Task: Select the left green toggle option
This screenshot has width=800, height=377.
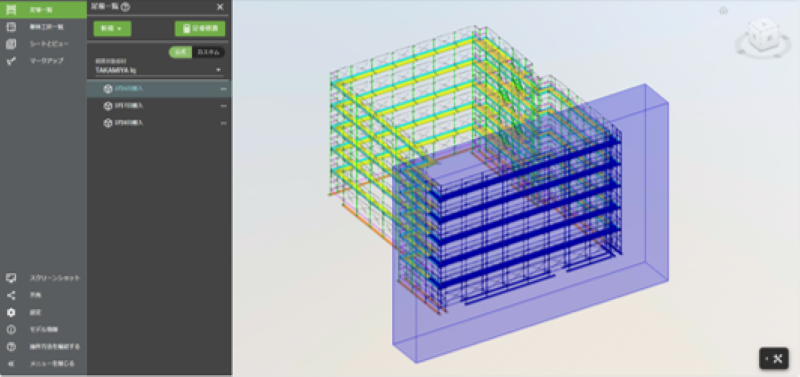Action: pos(181,52)
